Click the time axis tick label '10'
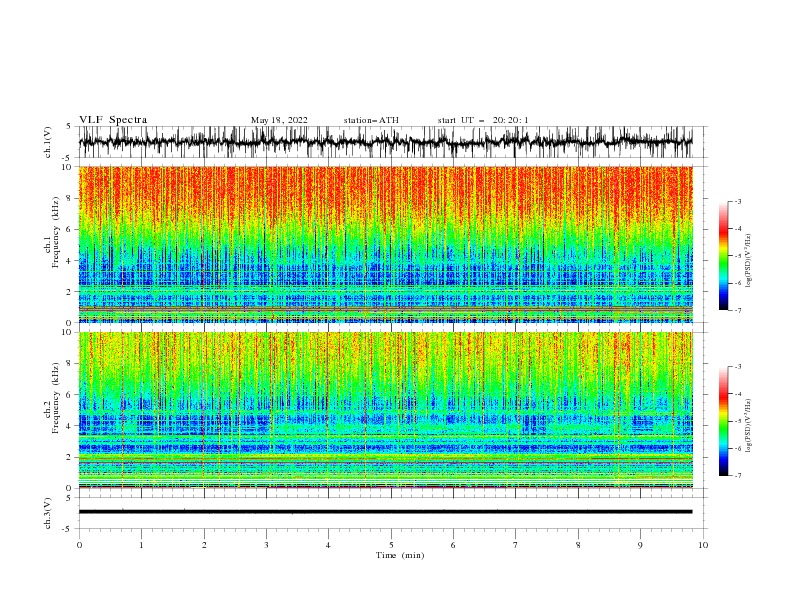The height and width of the screenshot is (612, 792). pos(703,545)
